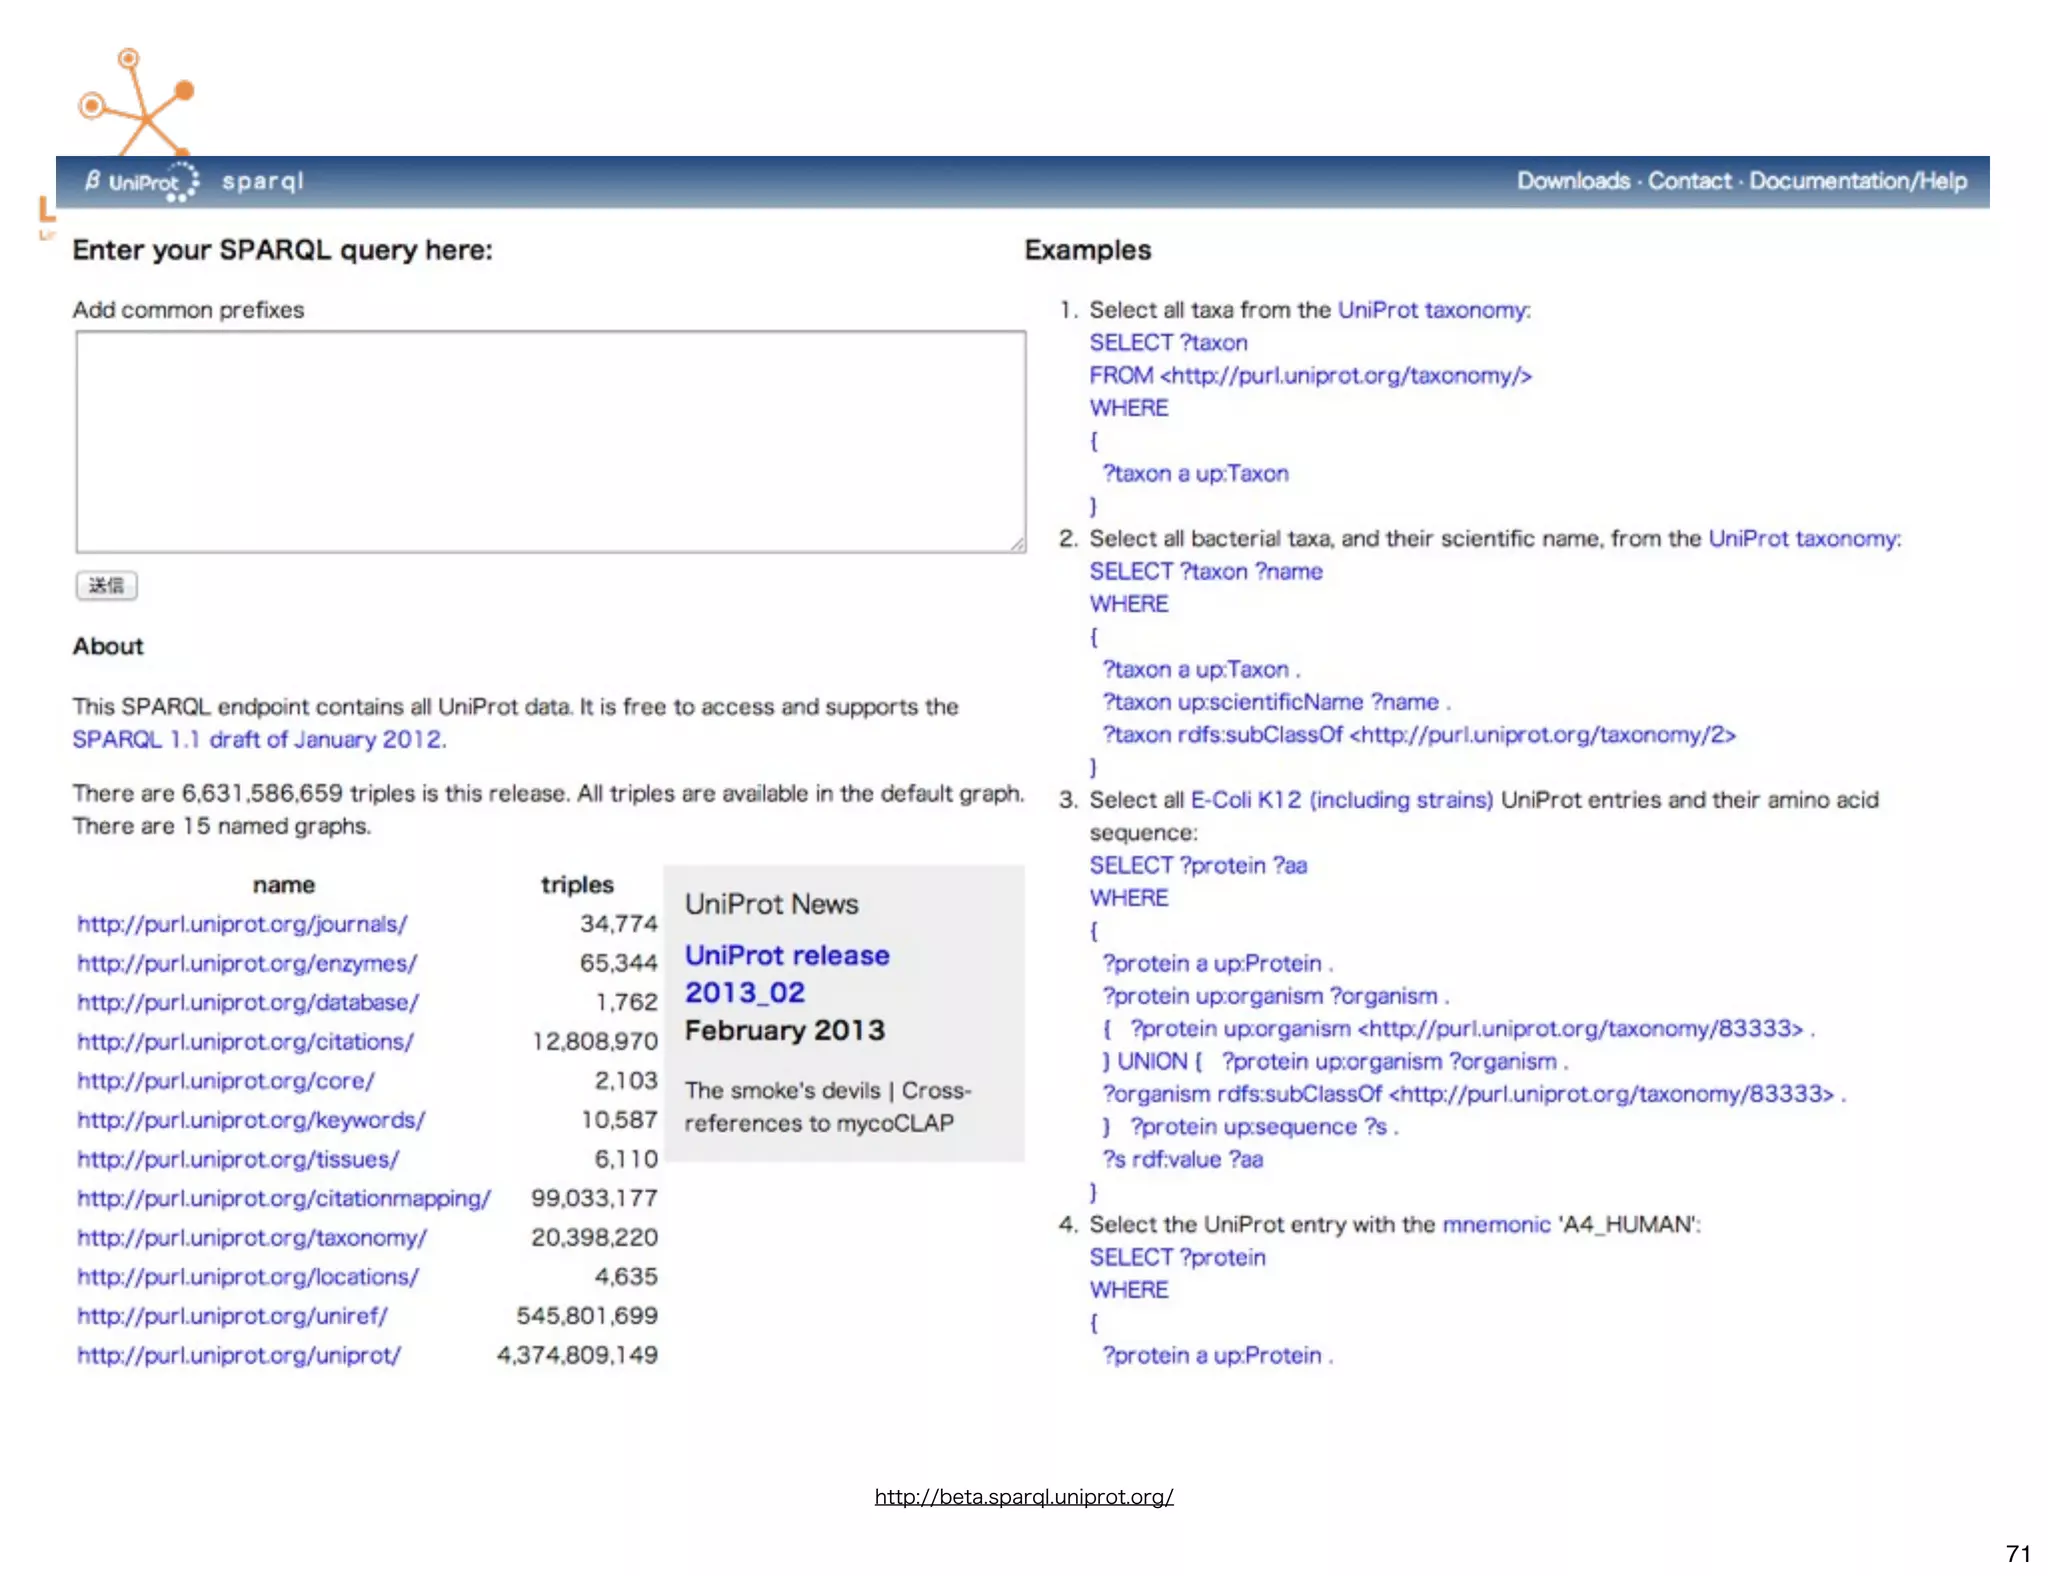The width and height of the screenshot is (2048, 1576).
Task: Click the triples column header
Action: [x=577, y=885]
